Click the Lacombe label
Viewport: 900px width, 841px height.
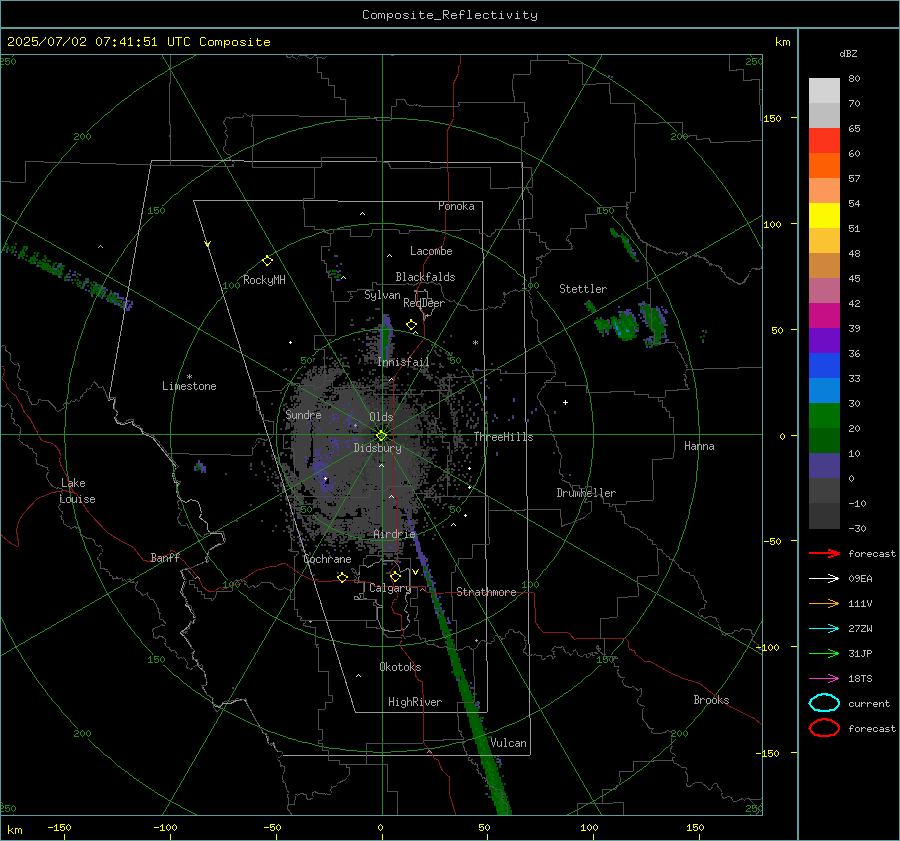click(x=431, y=251)
